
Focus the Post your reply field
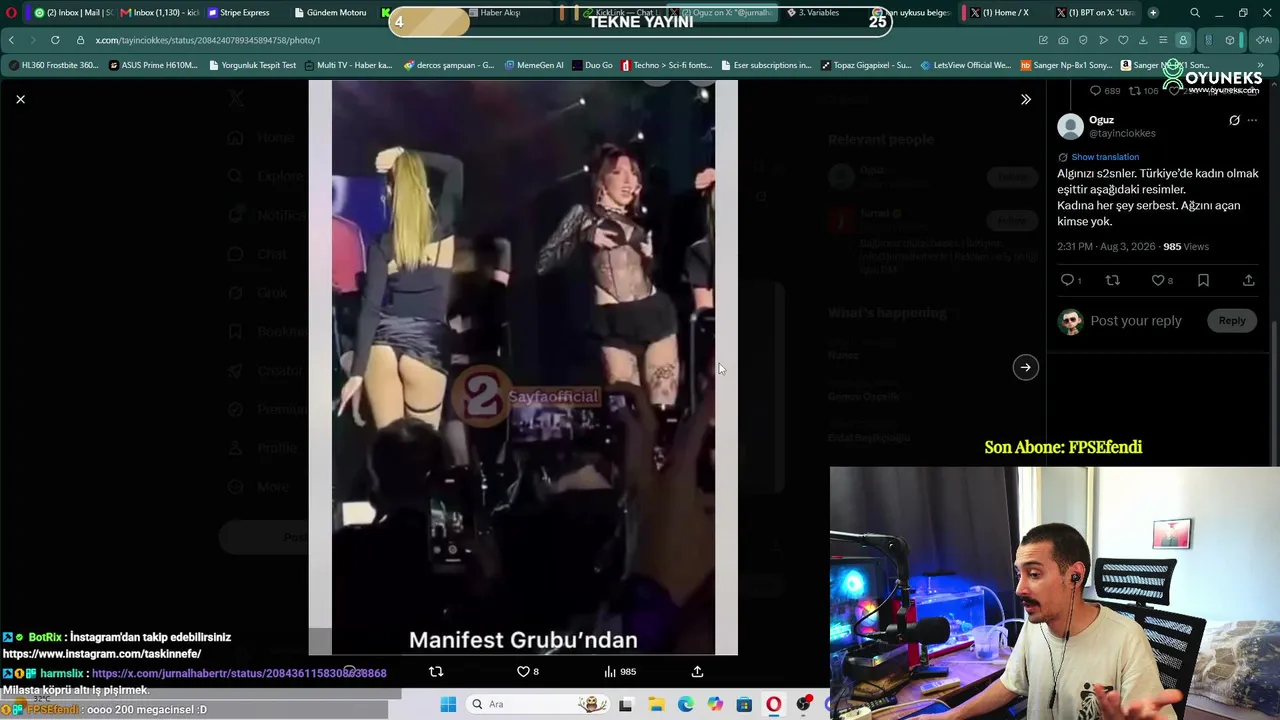[x=1136, y=321]
